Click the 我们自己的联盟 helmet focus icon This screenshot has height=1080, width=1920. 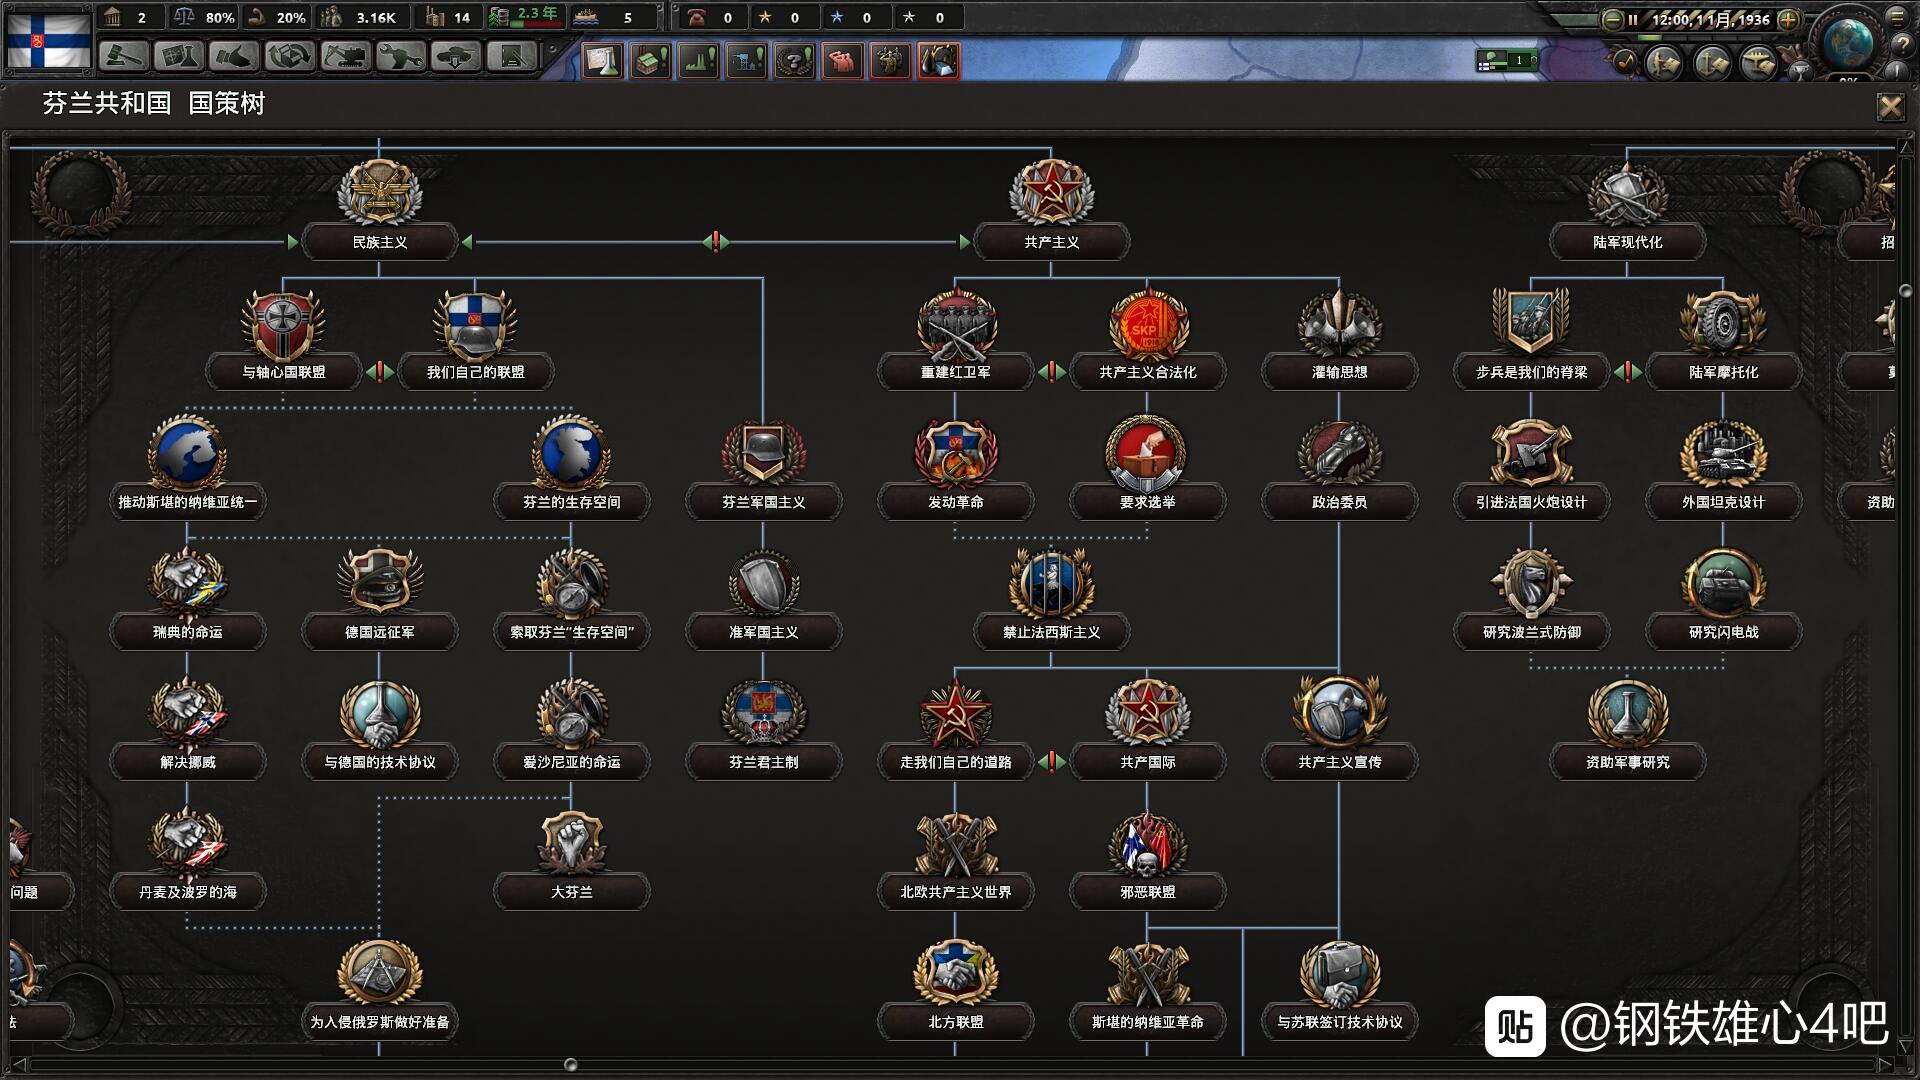click(x=475, y=324)
